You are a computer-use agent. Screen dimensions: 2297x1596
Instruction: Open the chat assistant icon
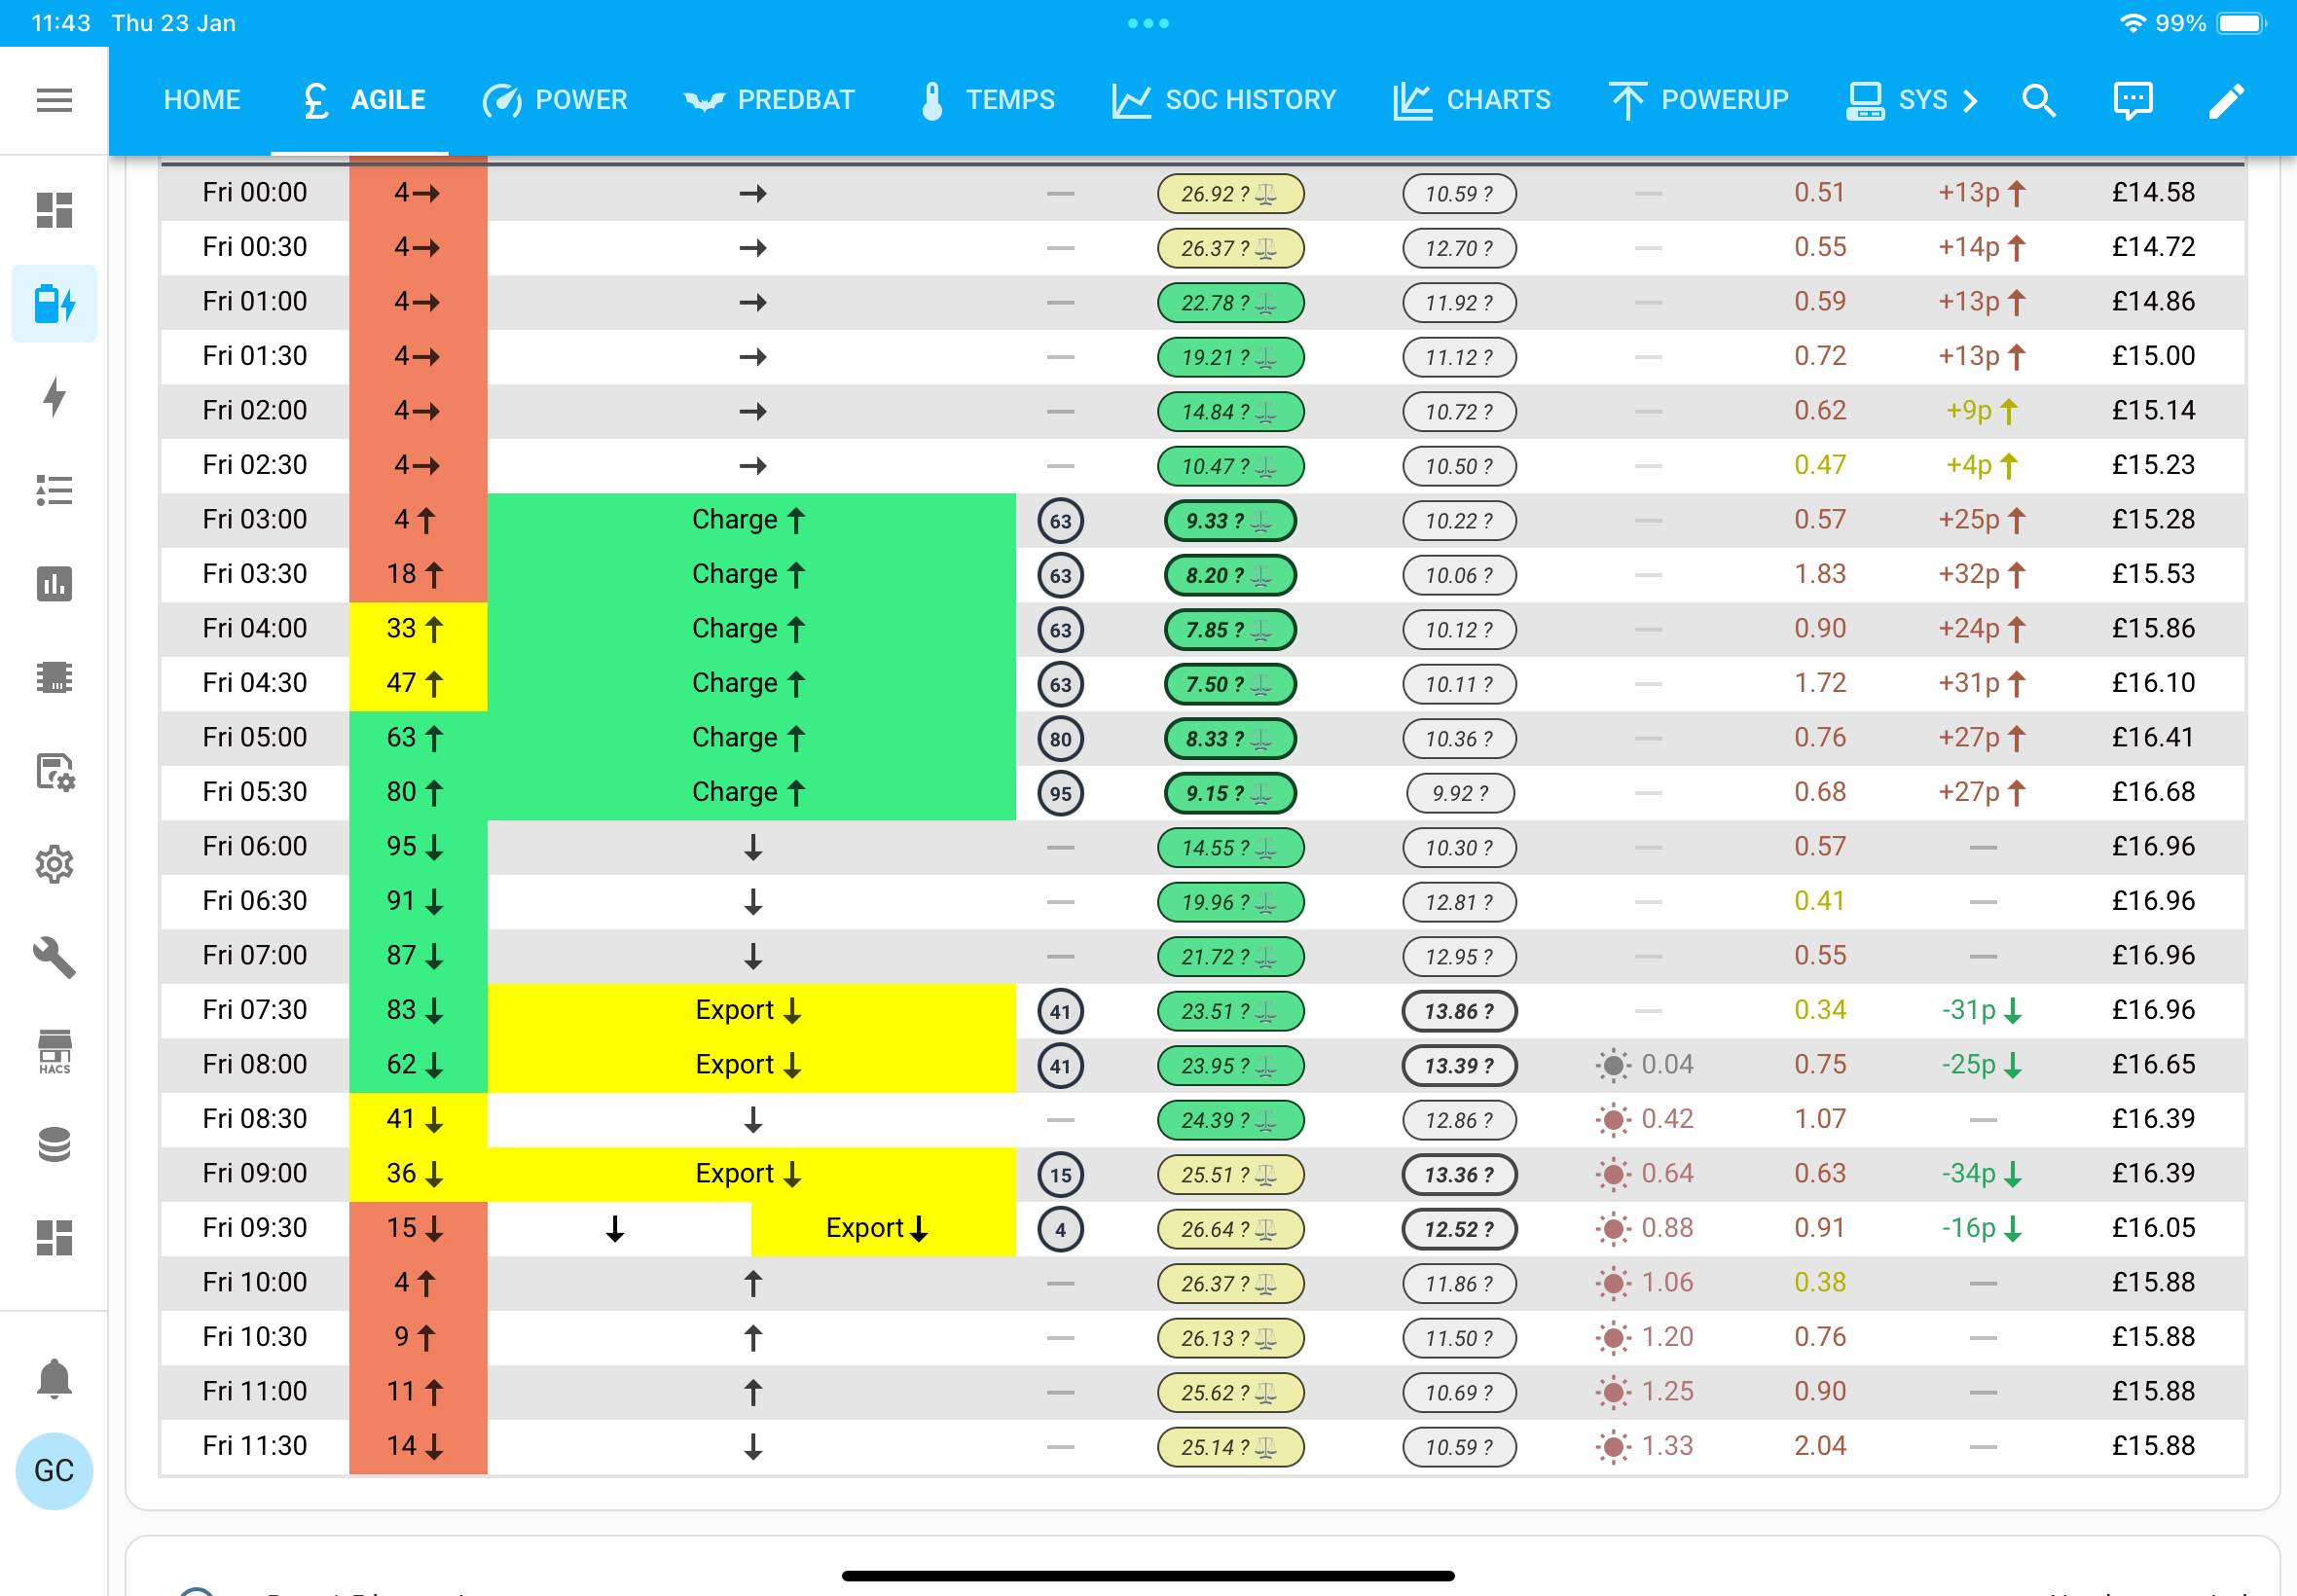(x=2133, y=100)
